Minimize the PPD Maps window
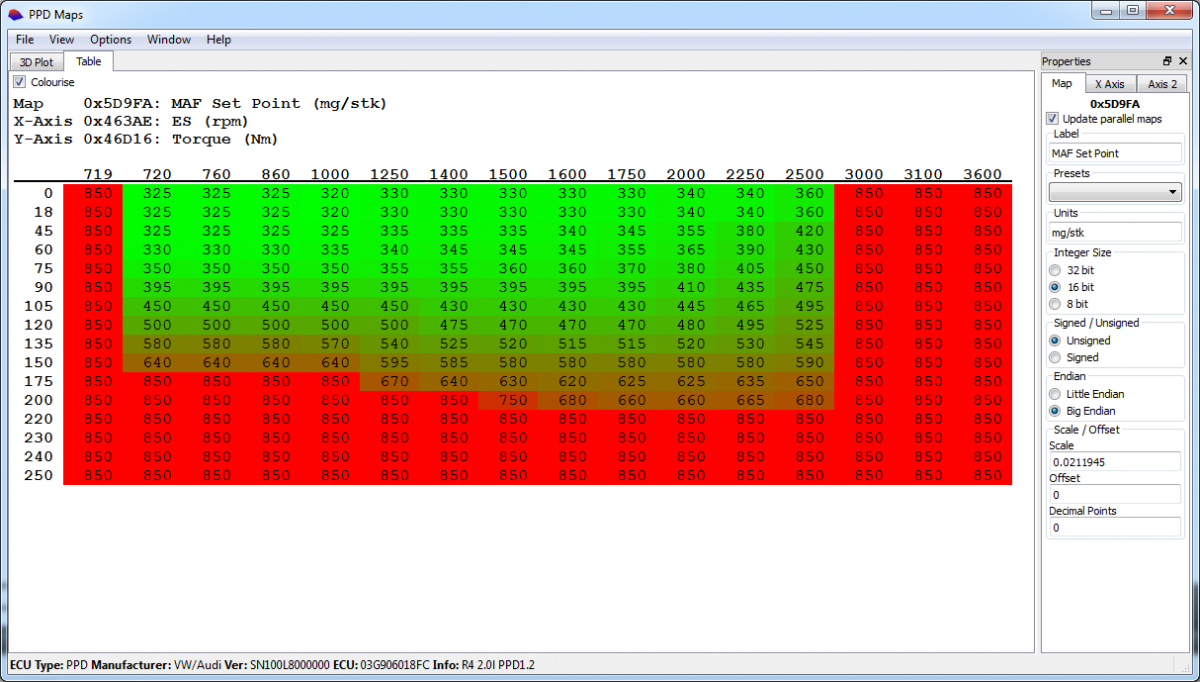This screenshot has height=682, width=1200. click(x=1106, y=10)
